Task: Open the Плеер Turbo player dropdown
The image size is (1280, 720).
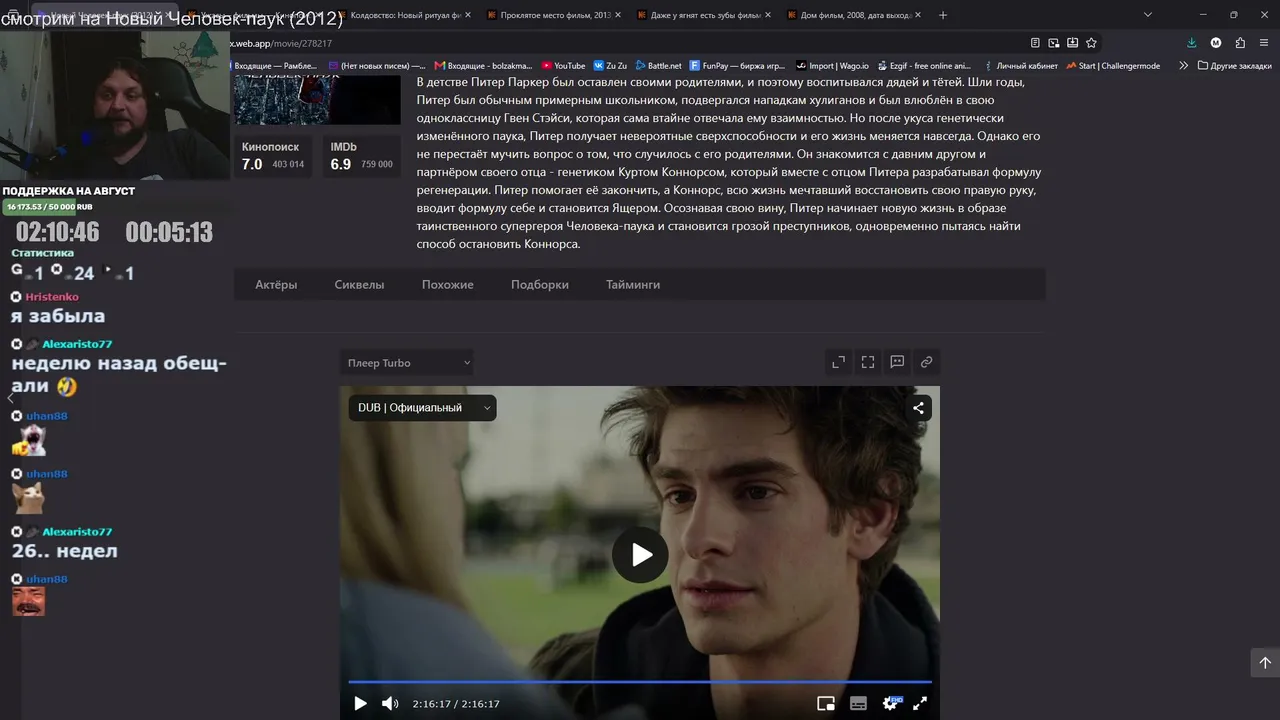Action: coord(407,363)
